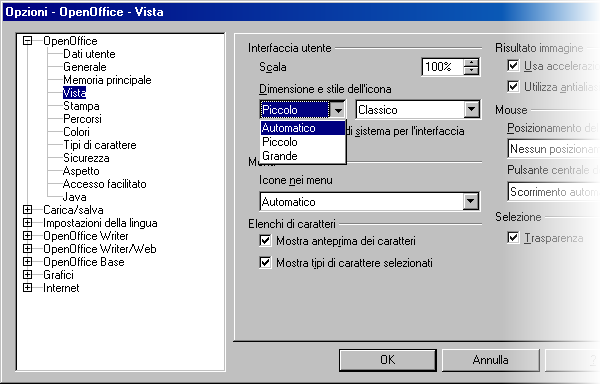Toggle the Trasparenza checkbox
Image resolution: width=600 pixels, height=384 pixels.
tap(513, 238)
